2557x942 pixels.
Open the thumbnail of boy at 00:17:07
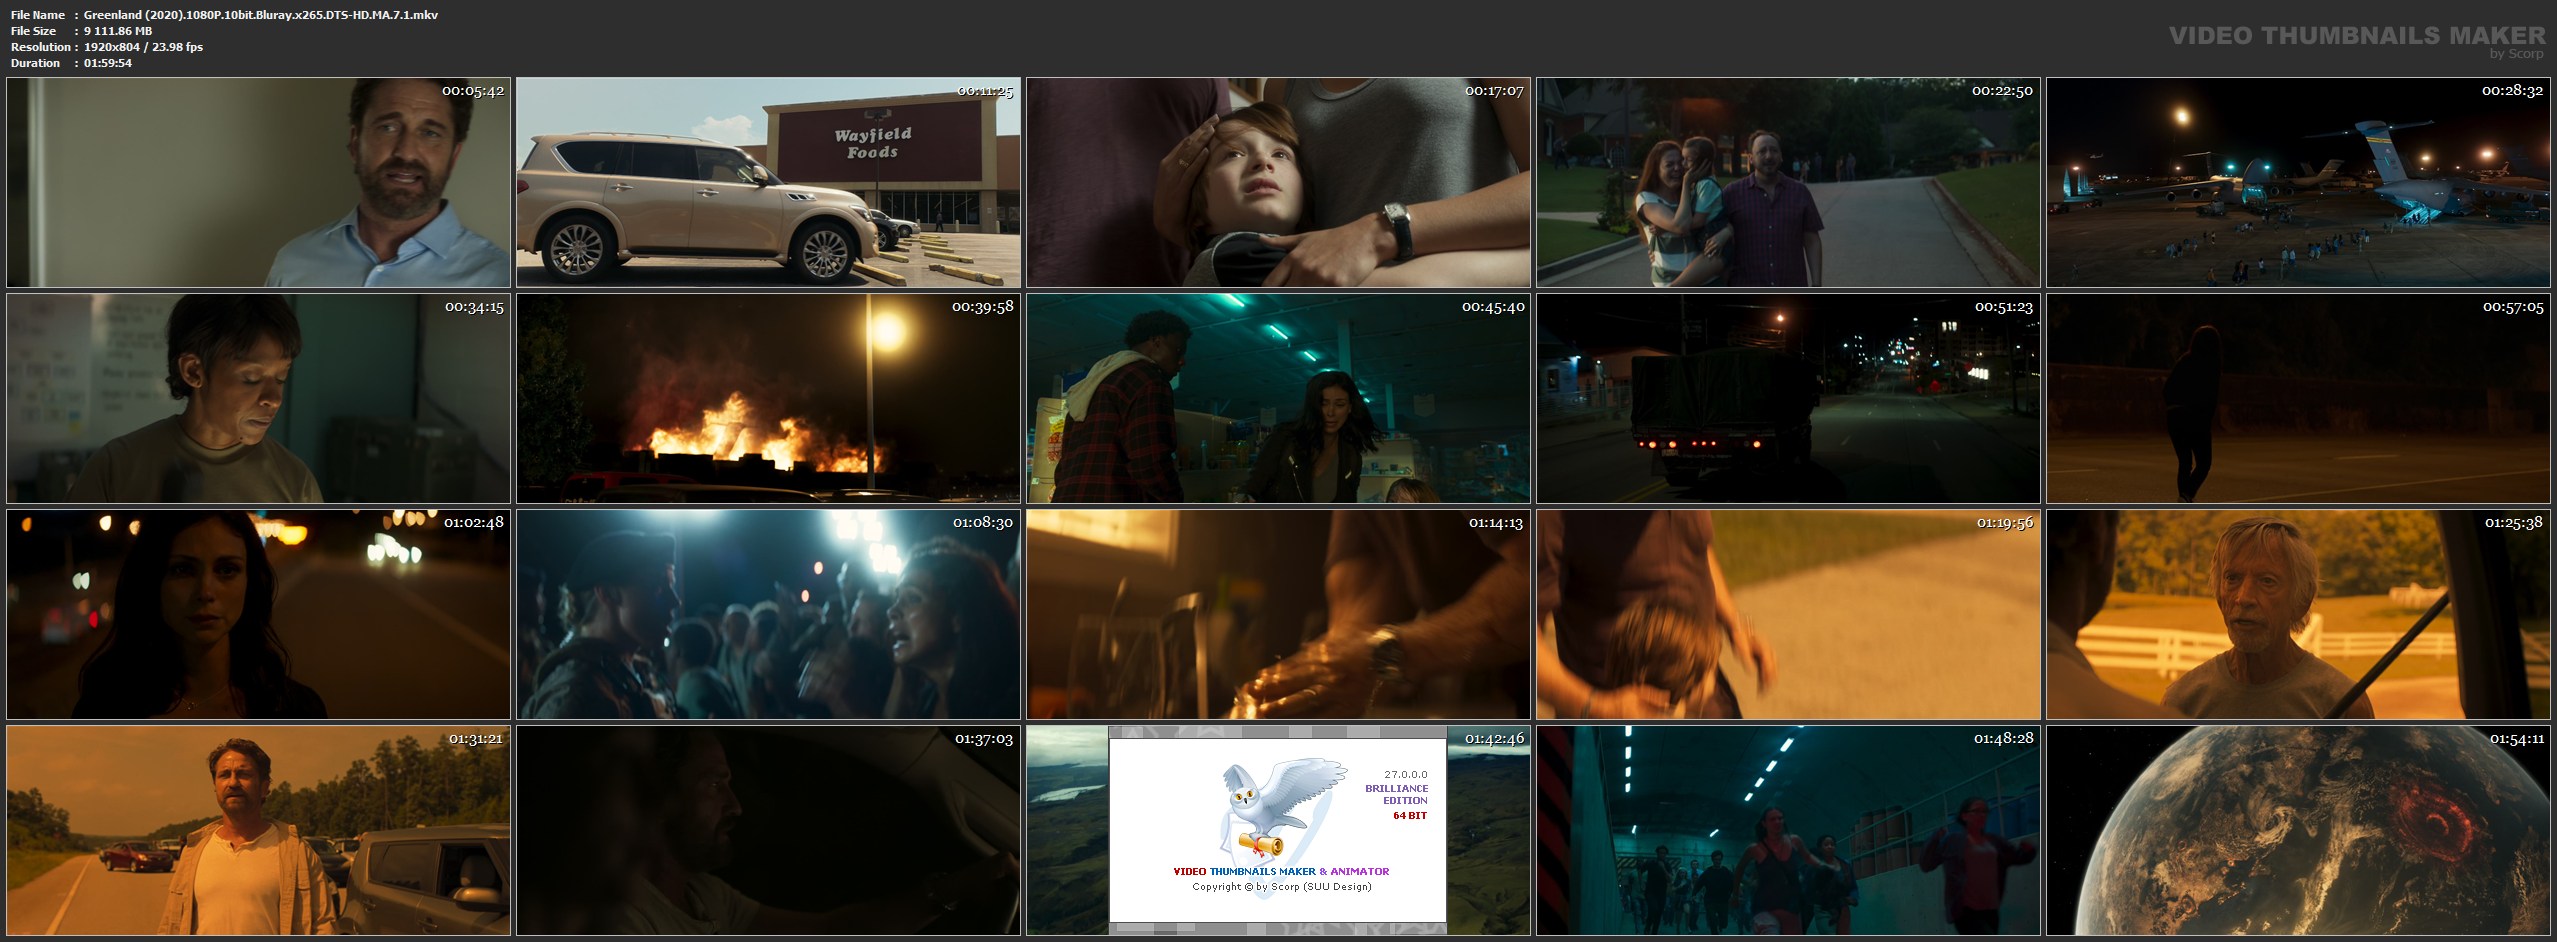[x=1278, y=183]
